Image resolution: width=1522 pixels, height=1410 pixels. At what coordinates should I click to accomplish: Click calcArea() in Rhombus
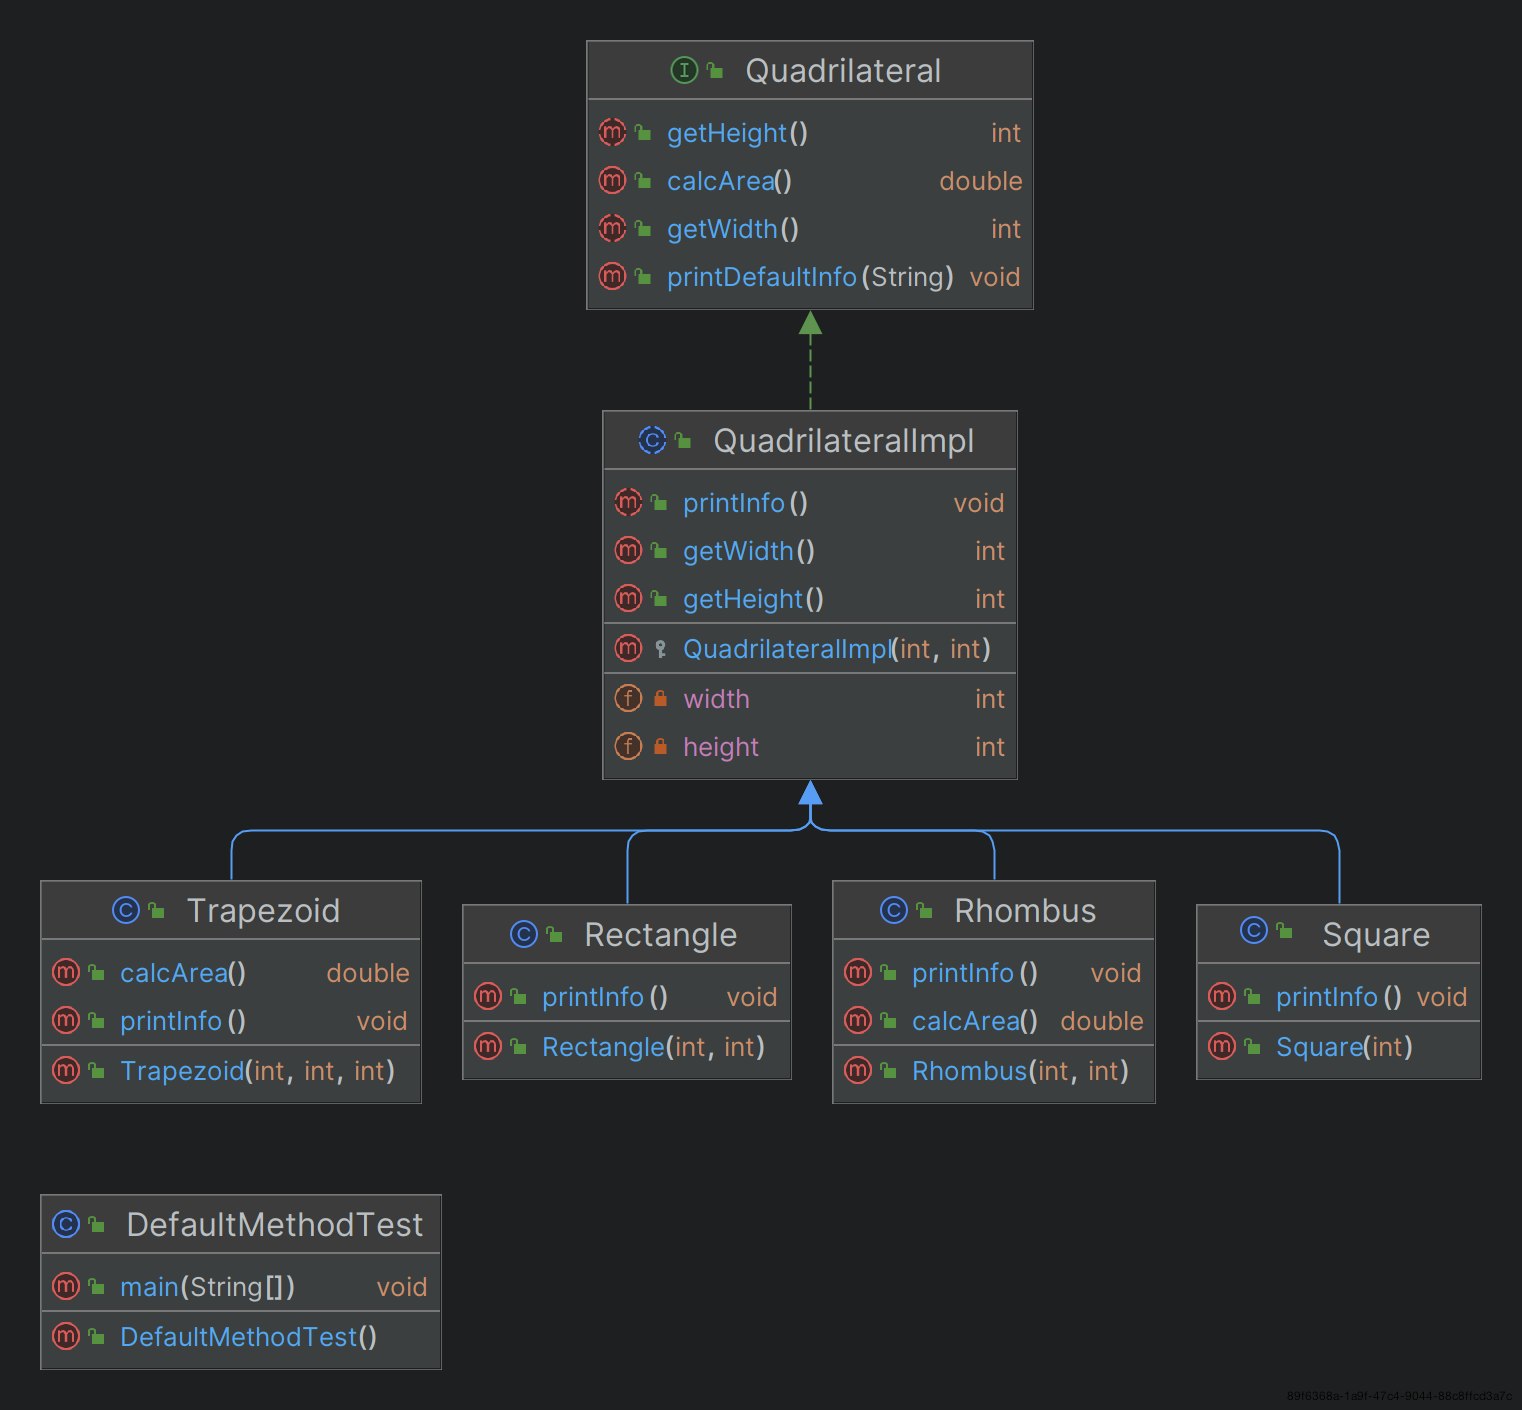[975, 1021]
